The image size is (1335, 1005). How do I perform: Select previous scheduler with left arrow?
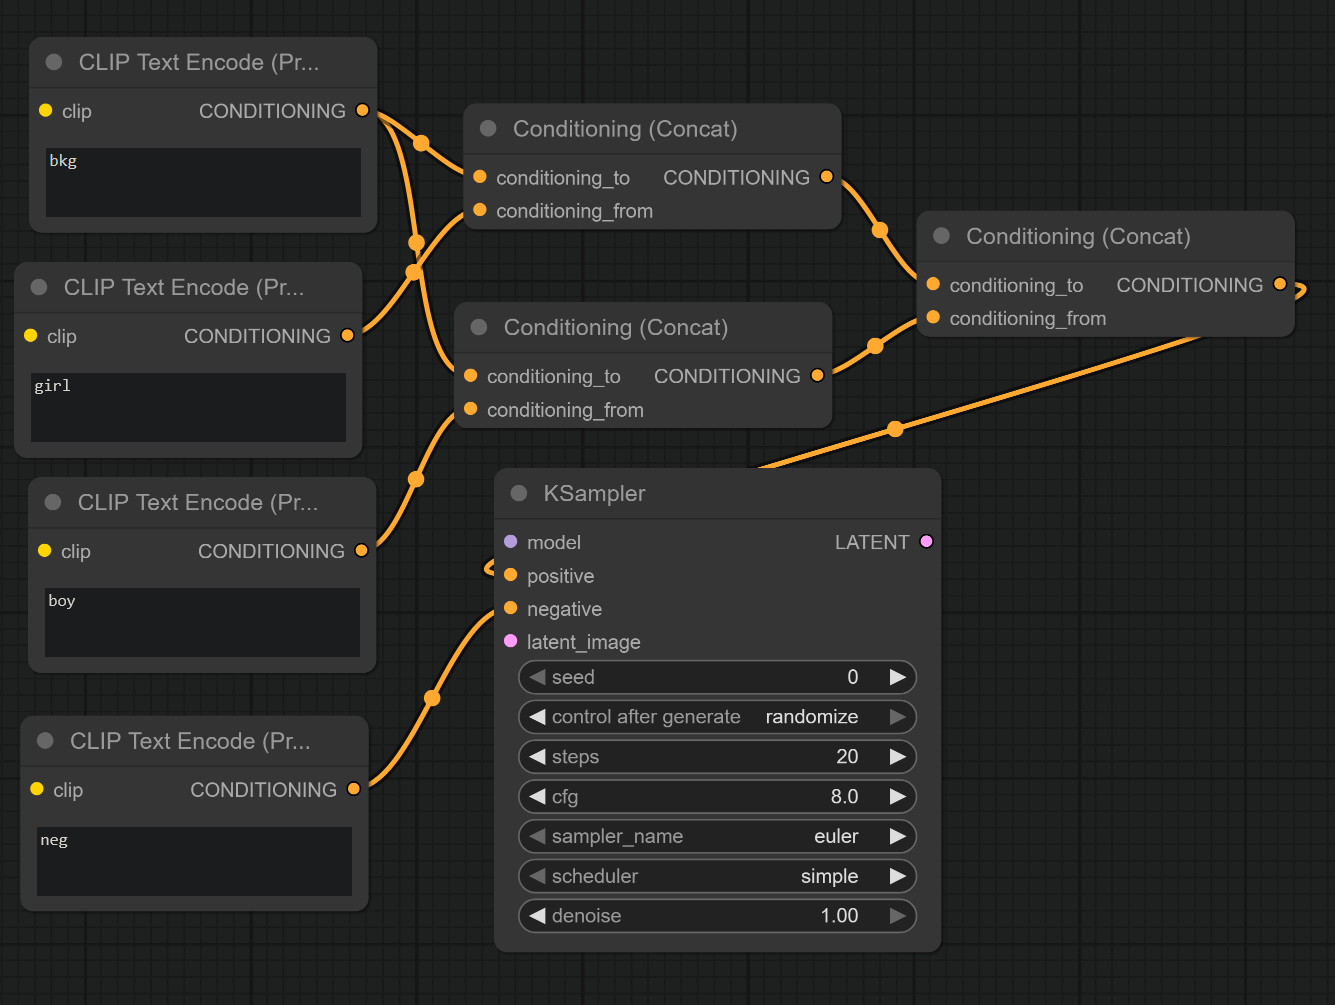(x=538, y=876)
